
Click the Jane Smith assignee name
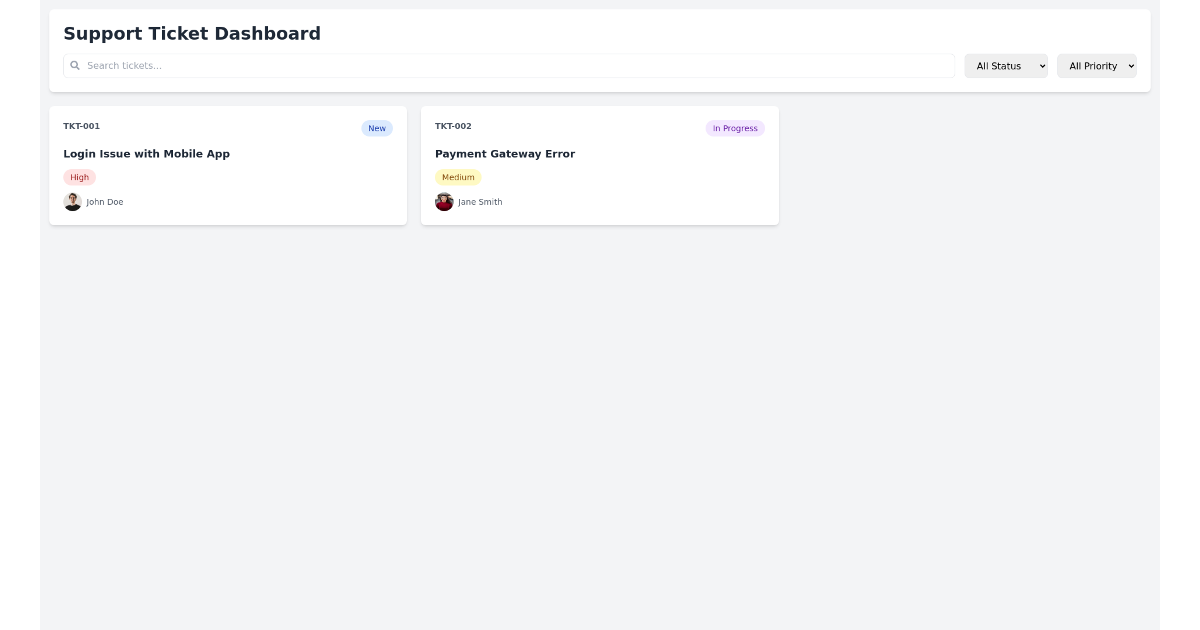pos(480,201)
